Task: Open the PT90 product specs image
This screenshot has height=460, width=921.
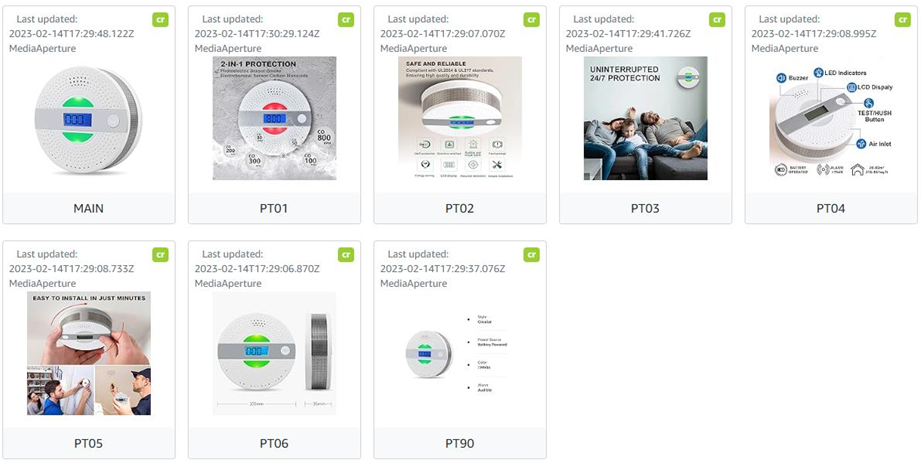Action: coord(460,353)
